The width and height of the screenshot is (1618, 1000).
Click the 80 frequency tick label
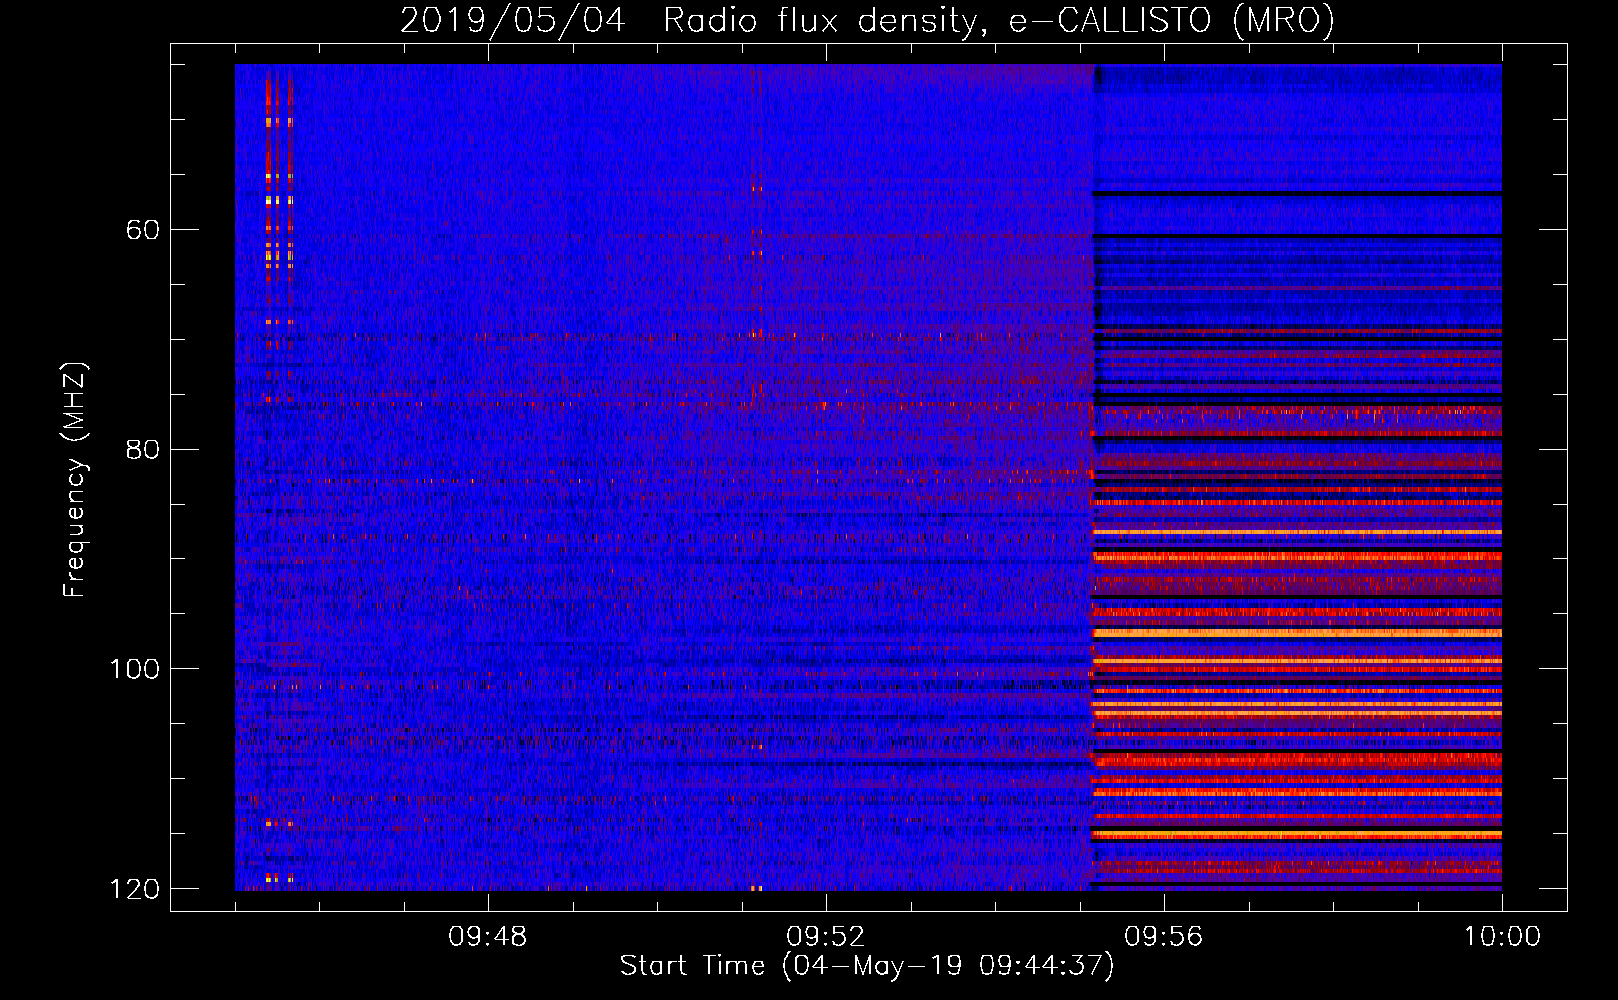[143, 449]
